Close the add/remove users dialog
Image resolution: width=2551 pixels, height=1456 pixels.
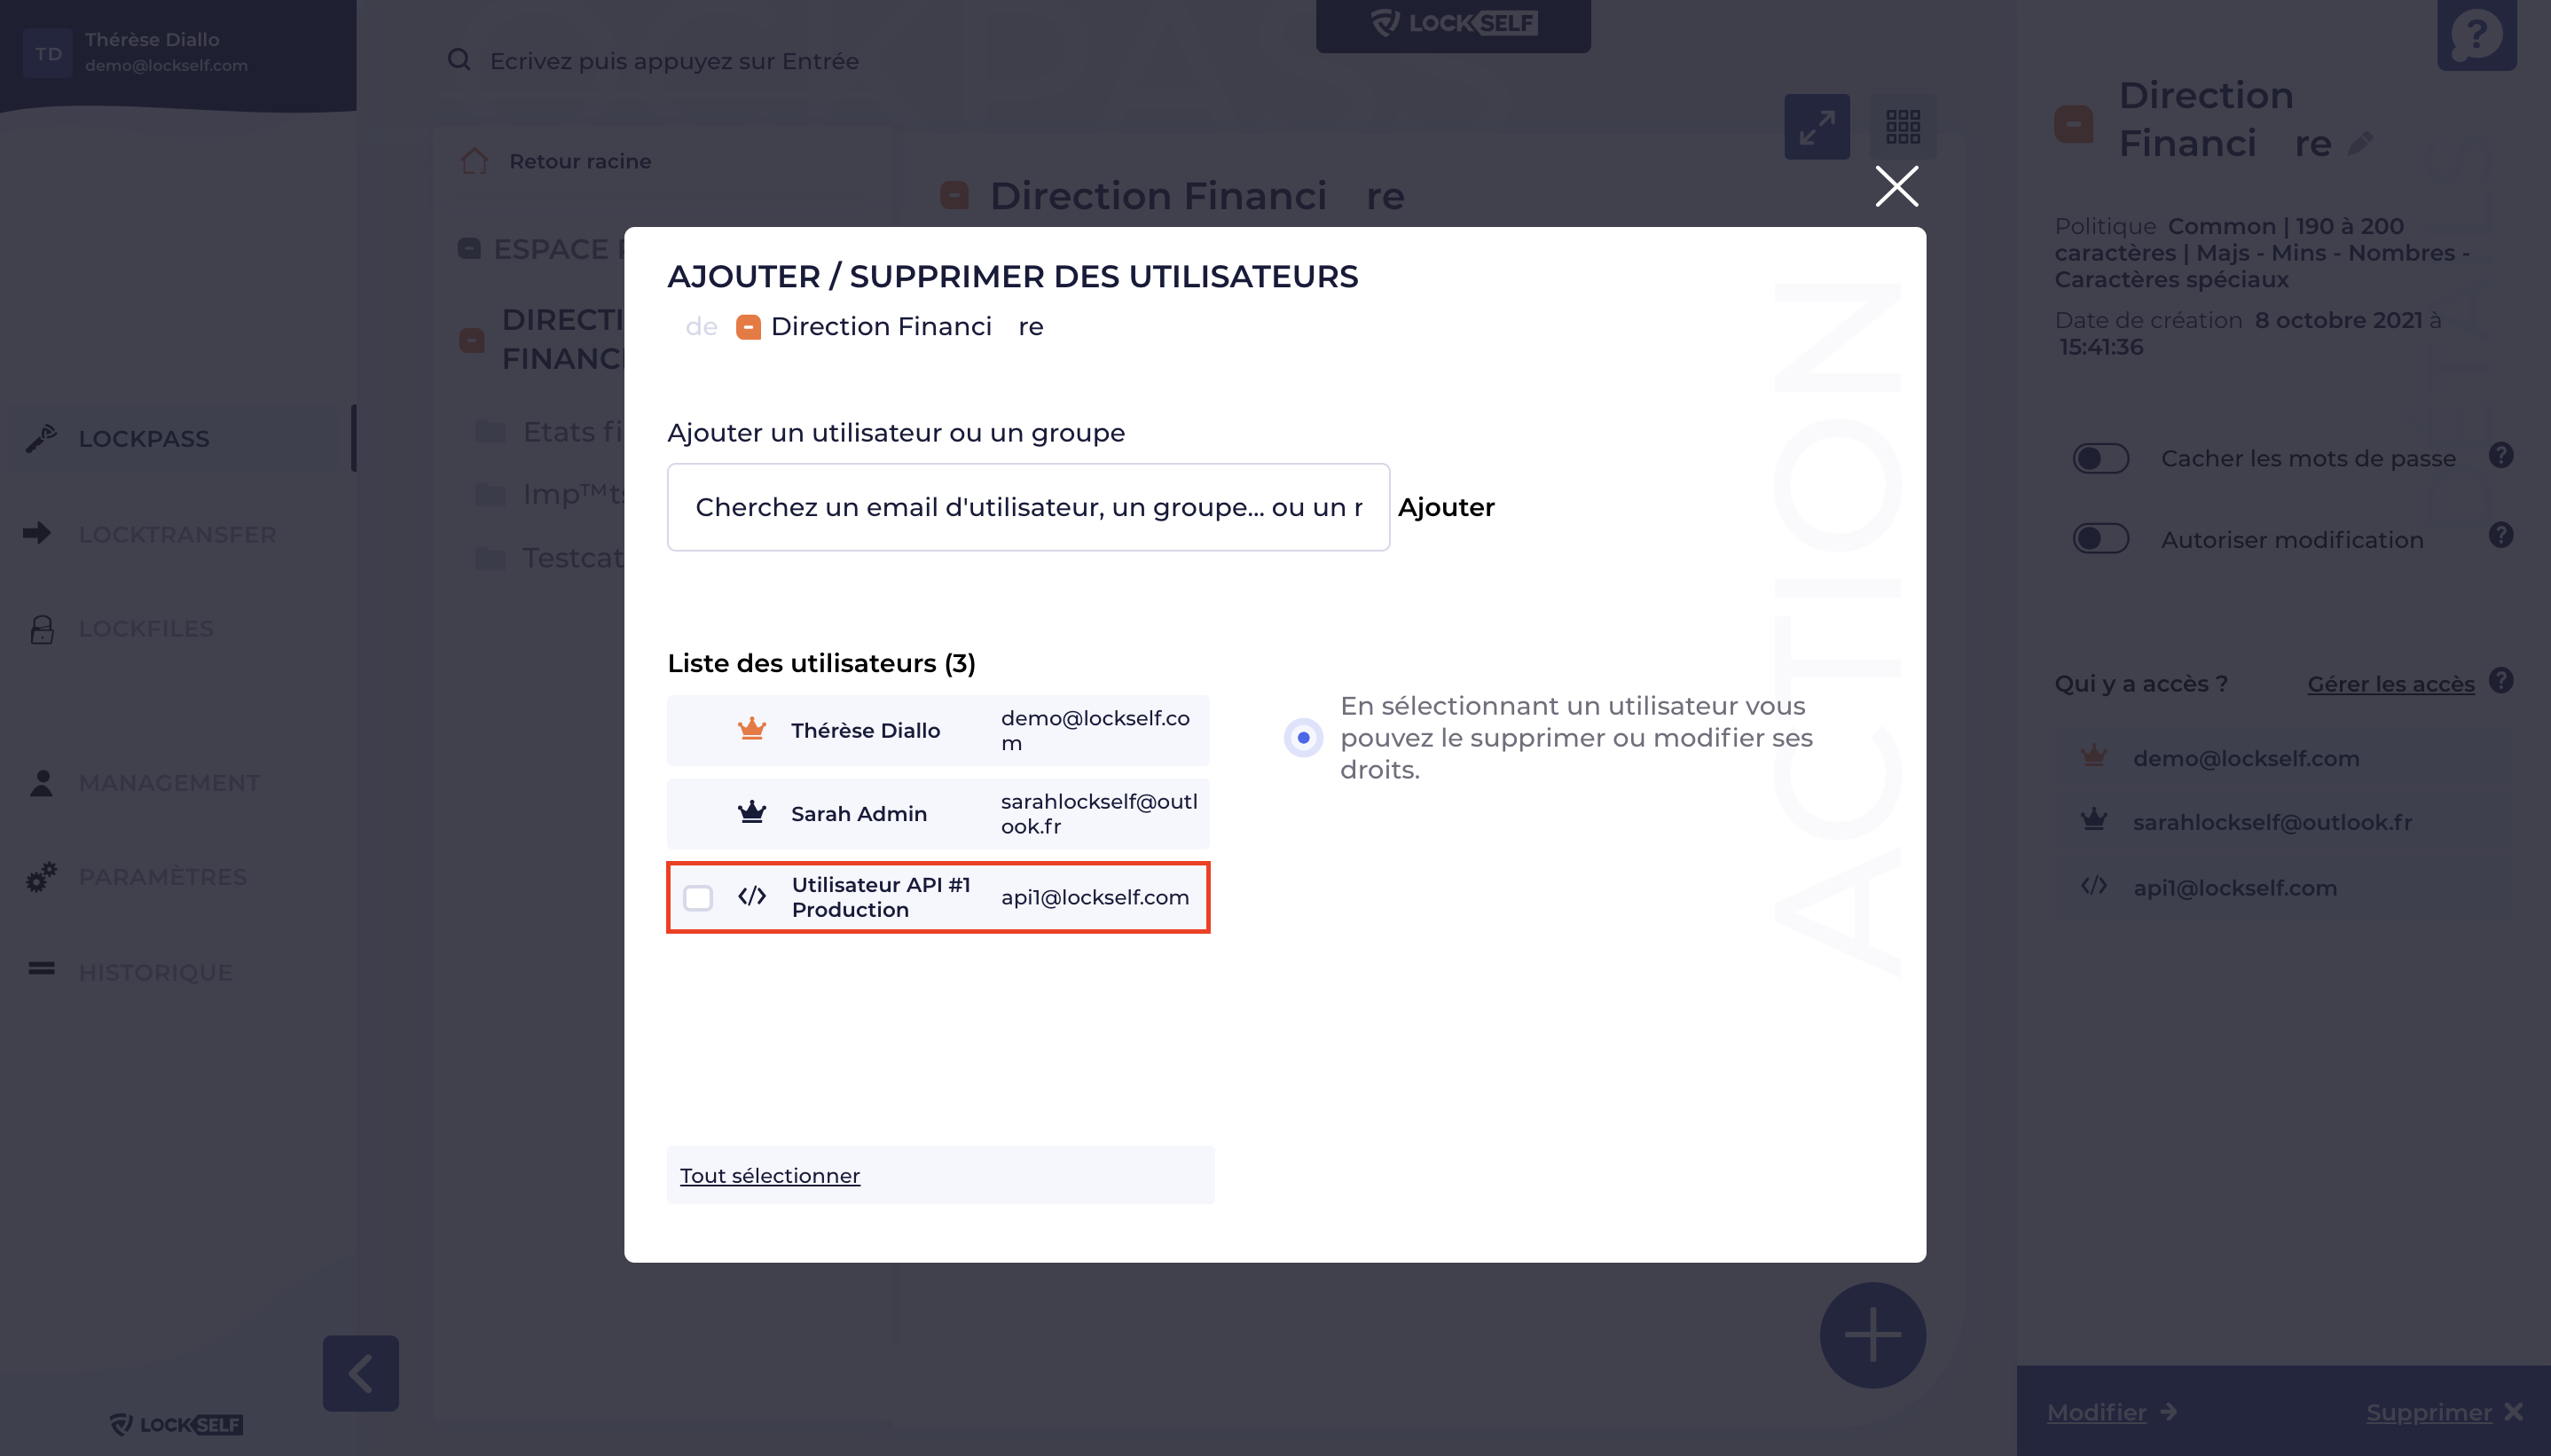pyautogui.click(x=1896, y=186)
